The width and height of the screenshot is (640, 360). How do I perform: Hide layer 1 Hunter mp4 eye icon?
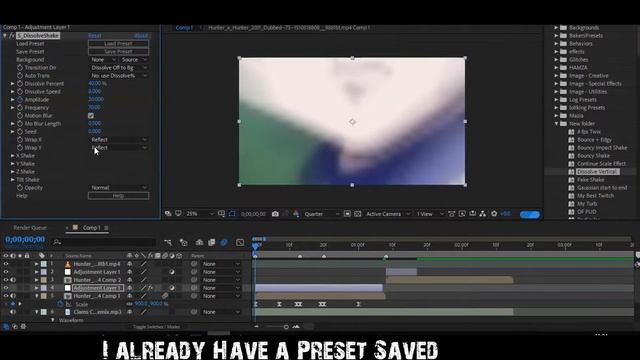[6, 264]
